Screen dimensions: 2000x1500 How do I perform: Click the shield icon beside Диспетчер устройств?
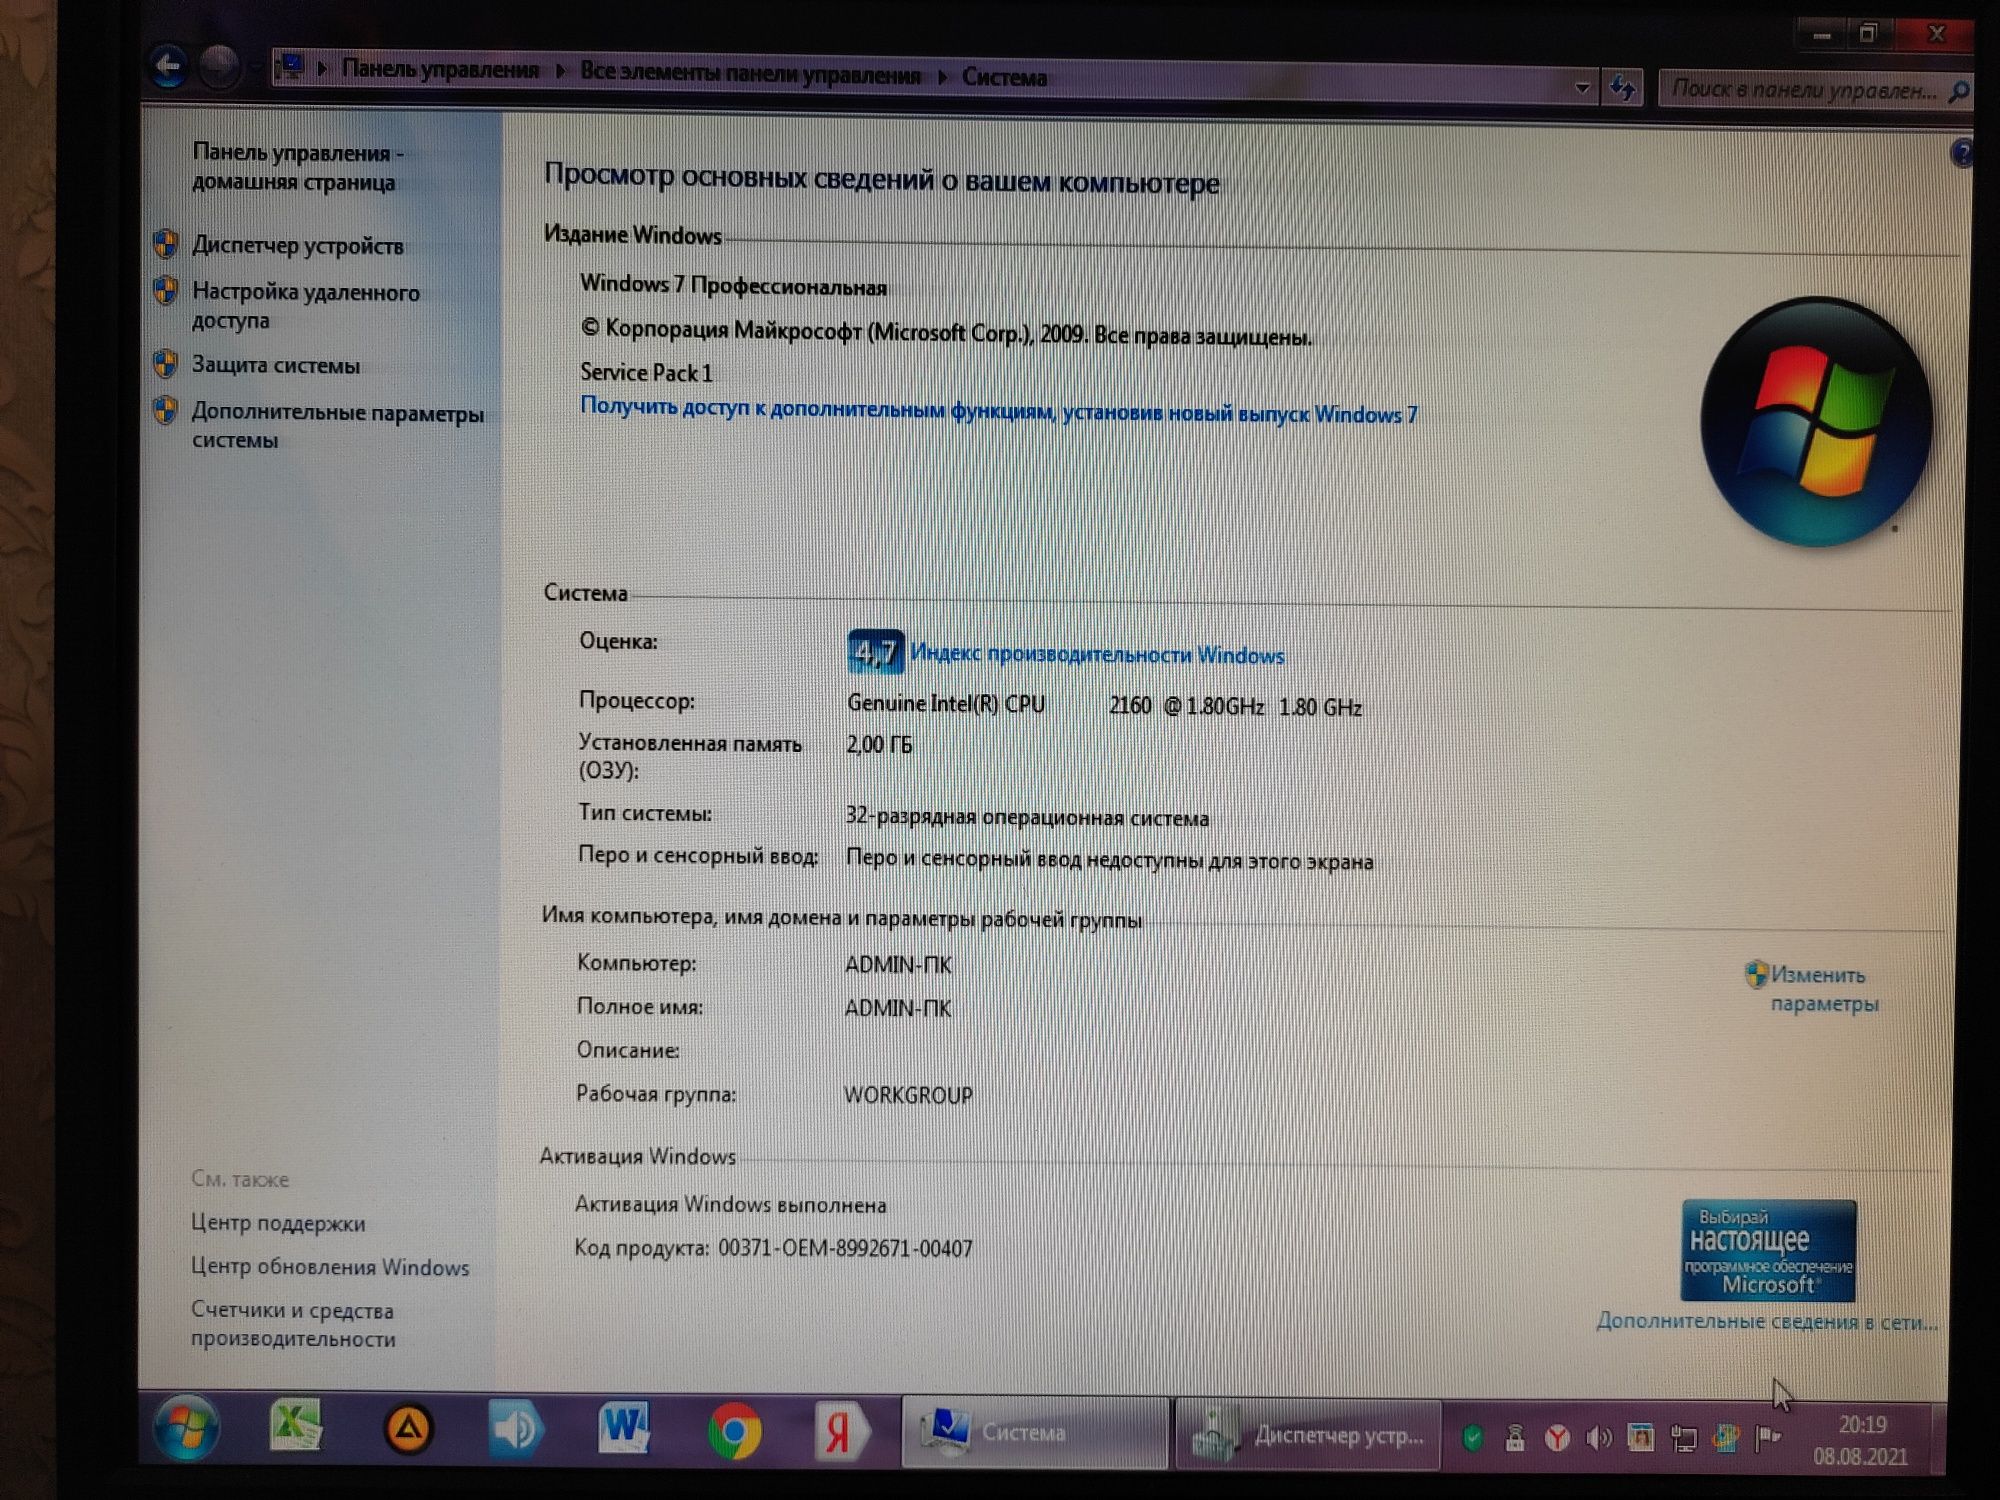tap(166, 244)
